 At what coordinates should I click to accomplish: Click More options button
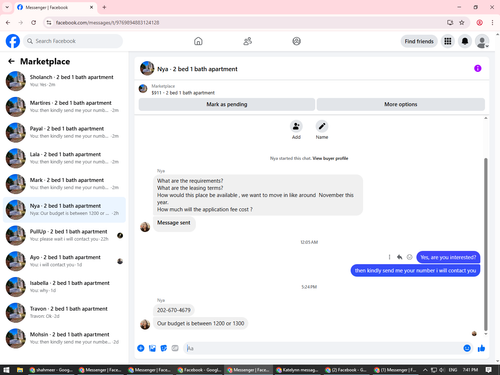point(401,104)
